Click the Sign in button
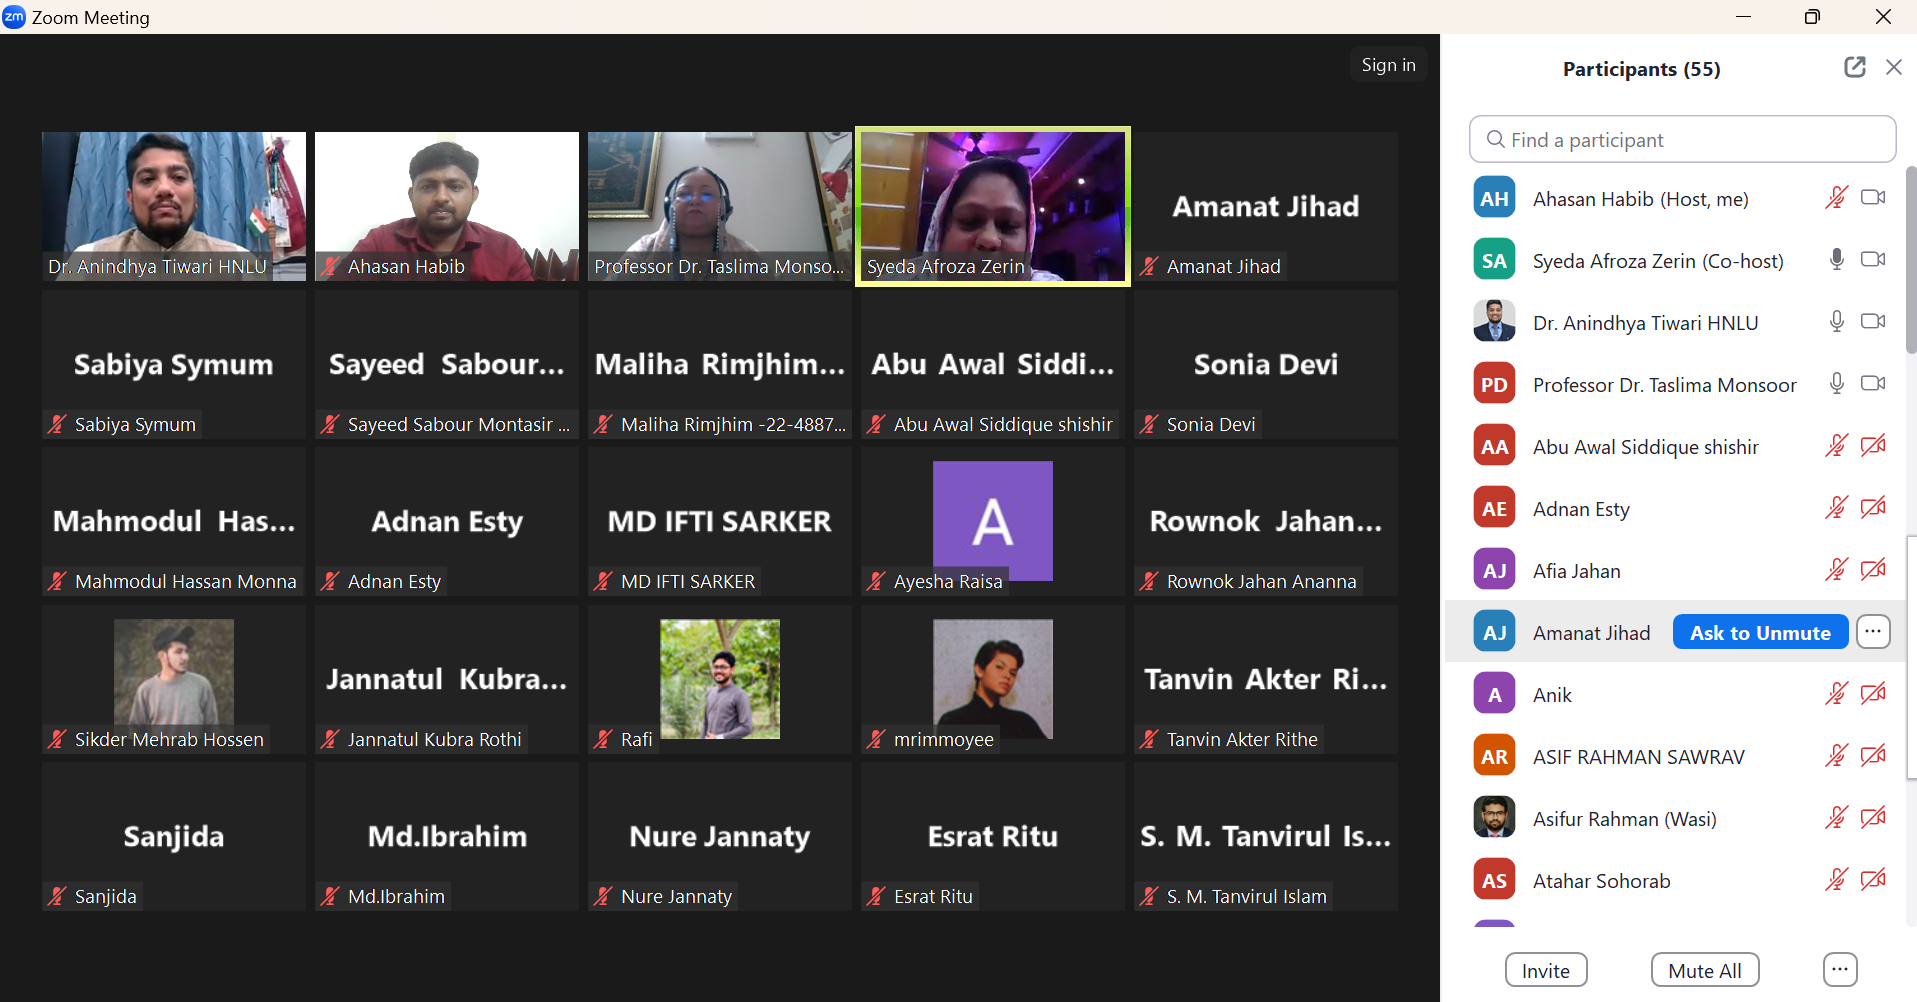This screenshot has height=1002, width=1917. point(1388,65)
